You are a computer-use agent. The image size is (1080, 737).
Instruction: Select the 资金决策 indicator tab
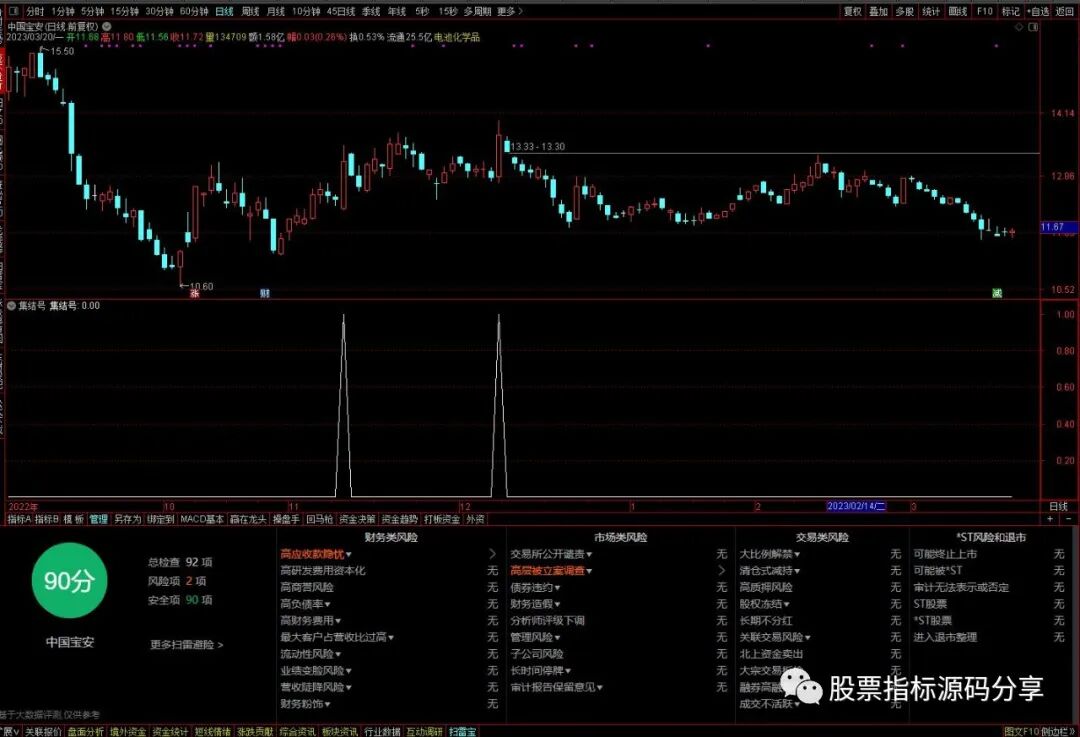tap(357, 519)
